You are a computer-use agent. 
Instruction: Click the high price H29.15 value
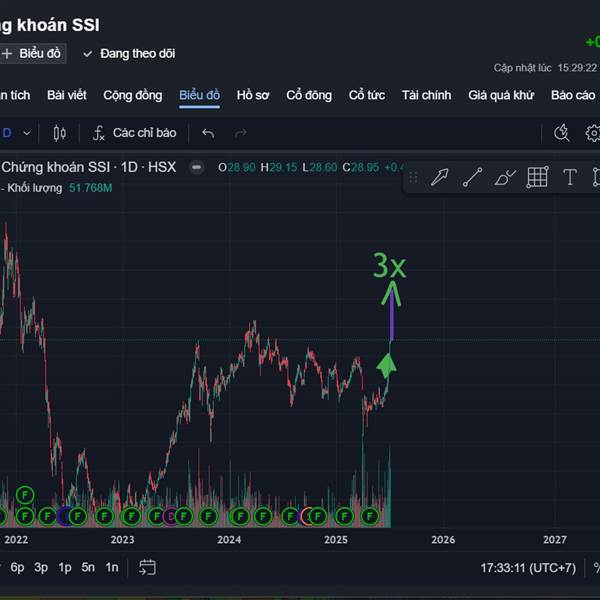[279, 168]
